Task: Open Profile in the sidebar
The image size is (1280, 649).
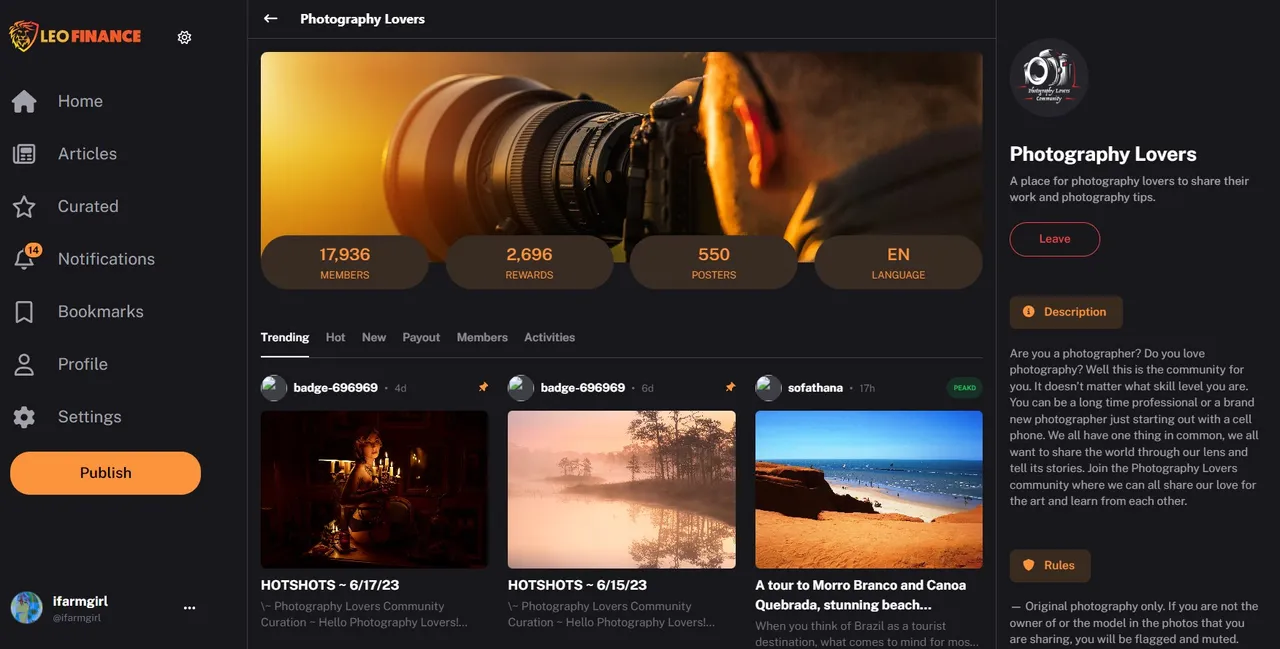Action: 83,365
